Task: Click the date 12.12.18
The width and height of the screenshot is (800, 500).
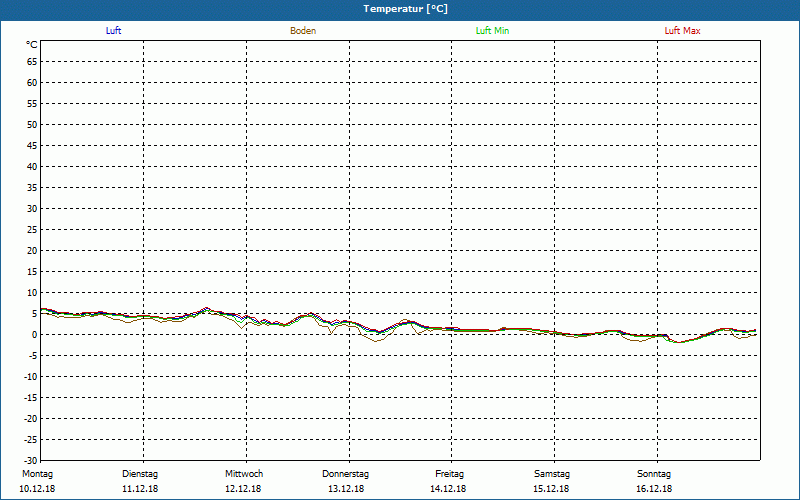Action: pos(243,489)
